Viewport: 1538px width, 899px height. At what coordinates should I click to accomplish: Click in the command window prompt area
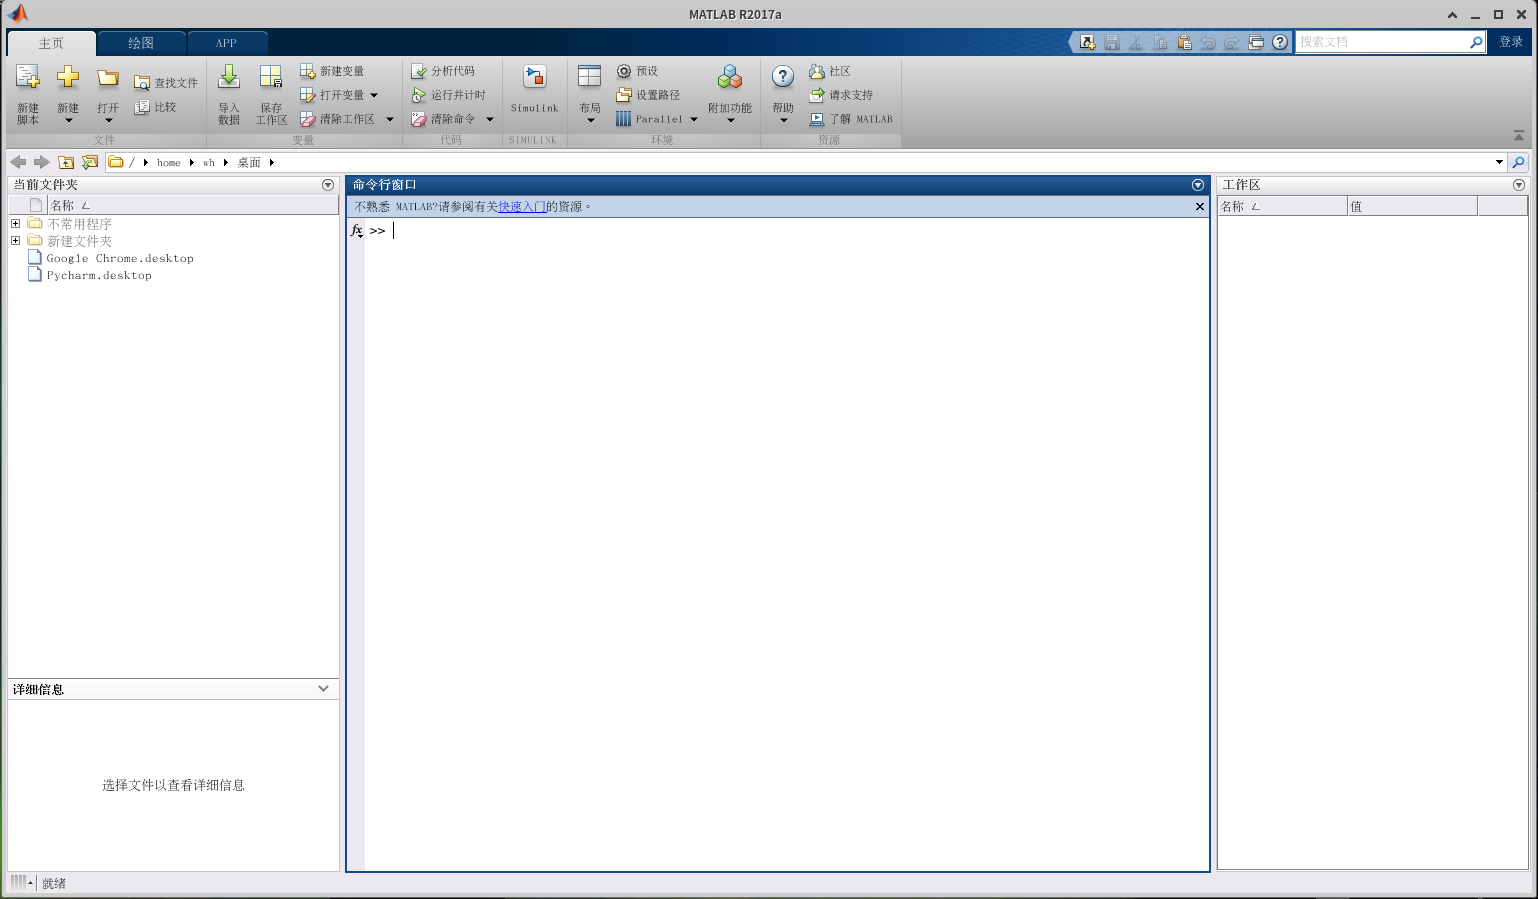(x=786, y=544)
